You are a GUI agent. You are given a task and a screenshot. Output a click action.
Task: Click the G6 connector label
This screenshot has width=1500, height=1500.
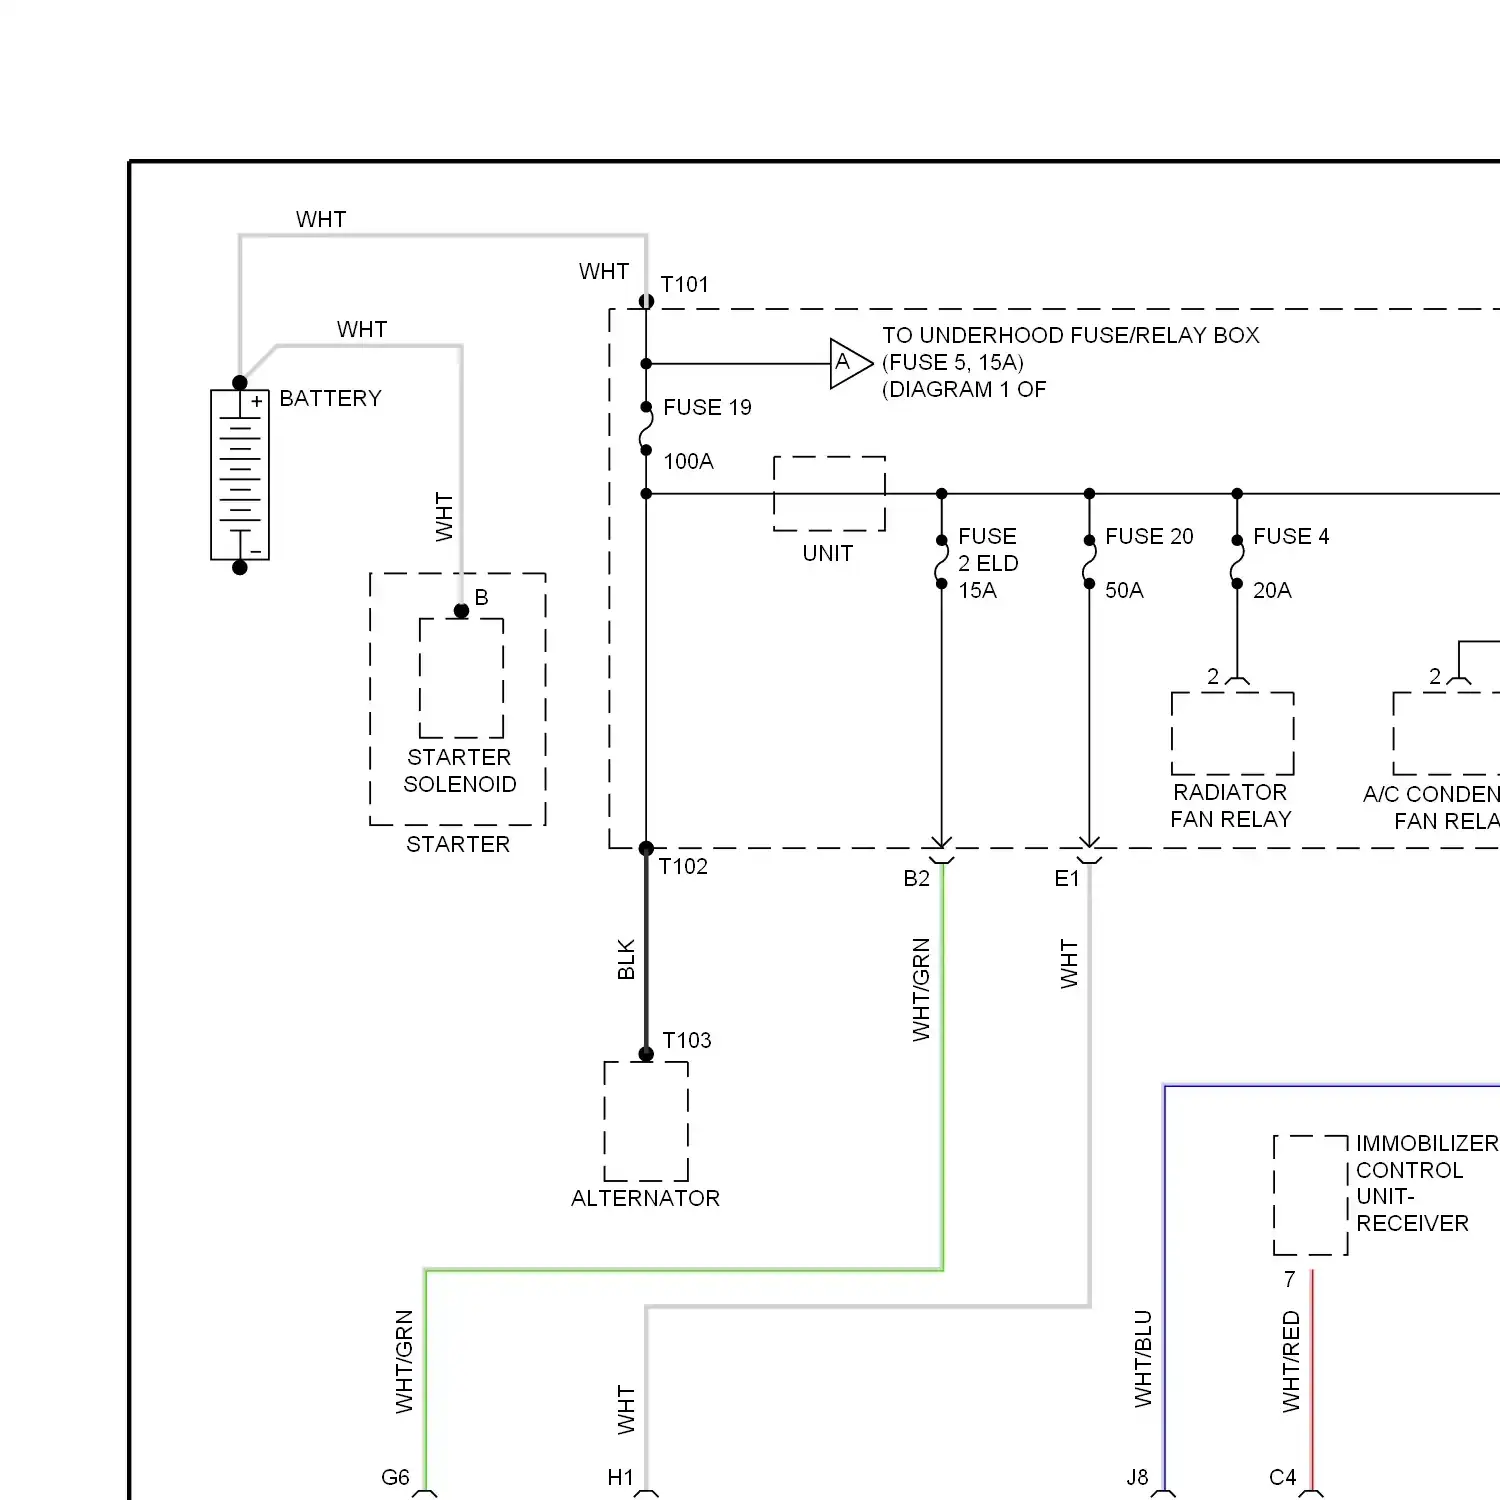pos(396,1477)
